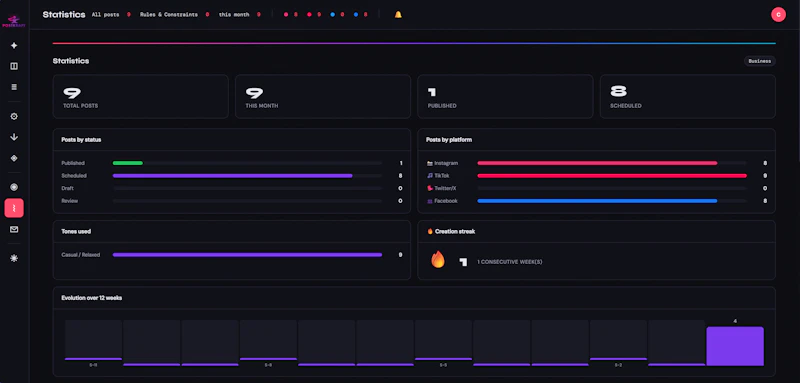
Task: Click the Instagram posts progress bar
Action: click(597, 163)
